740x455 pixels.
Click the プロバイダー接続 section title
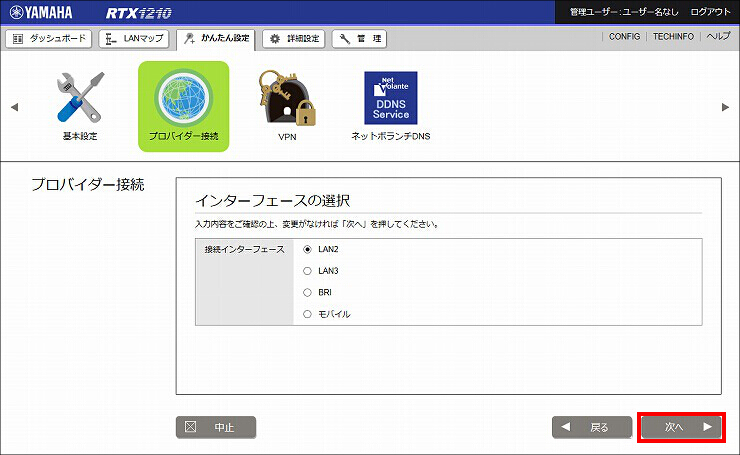click(88, 185)
